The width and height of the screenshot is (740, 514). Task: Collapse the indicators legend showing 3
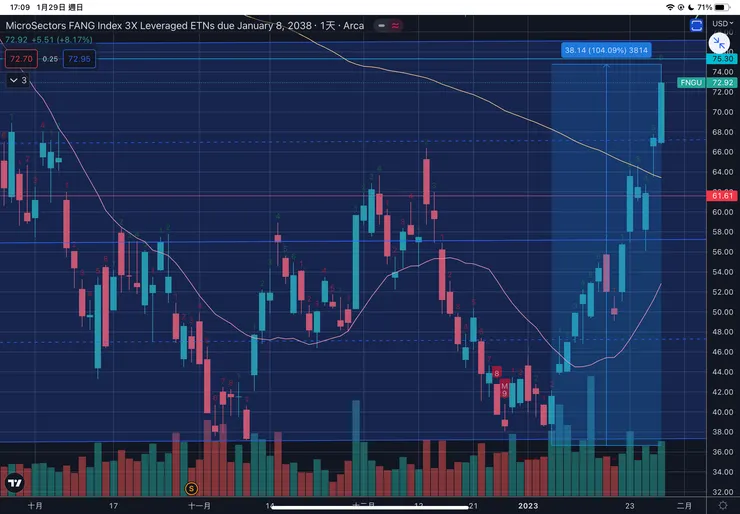[x=18, y=80]
